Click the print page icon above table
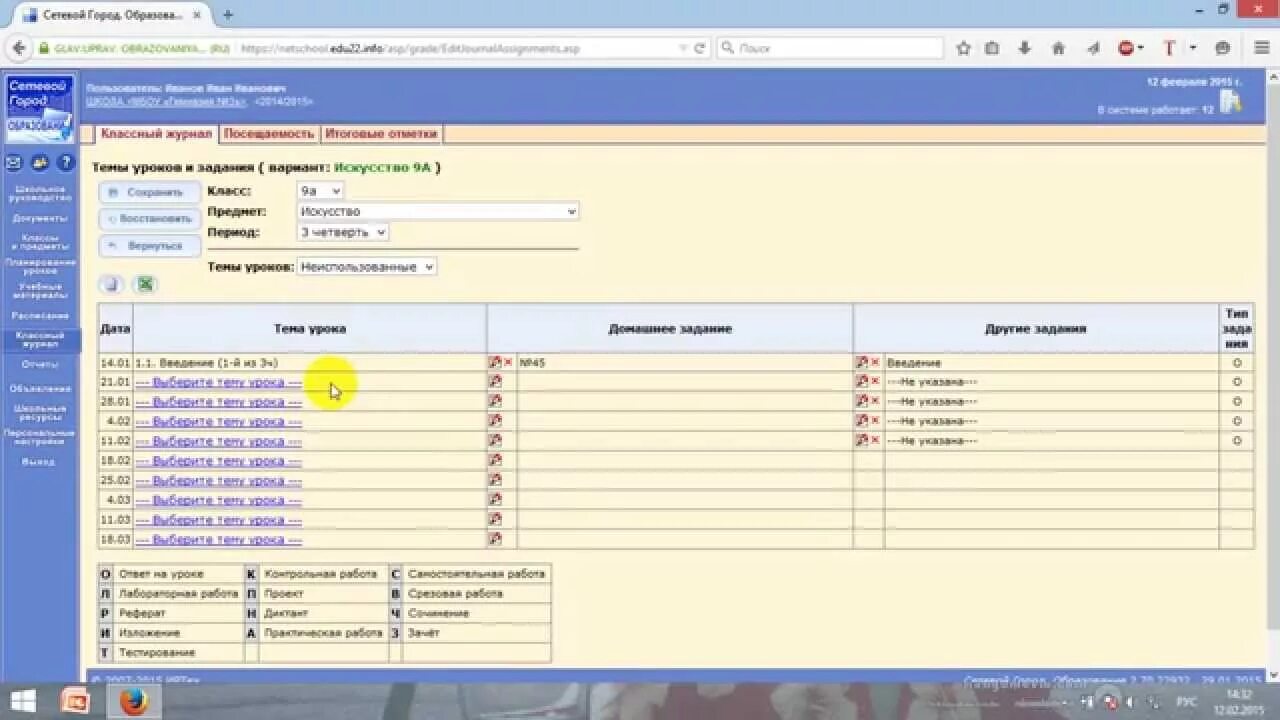1280x720 pixels. pos(112,285)
